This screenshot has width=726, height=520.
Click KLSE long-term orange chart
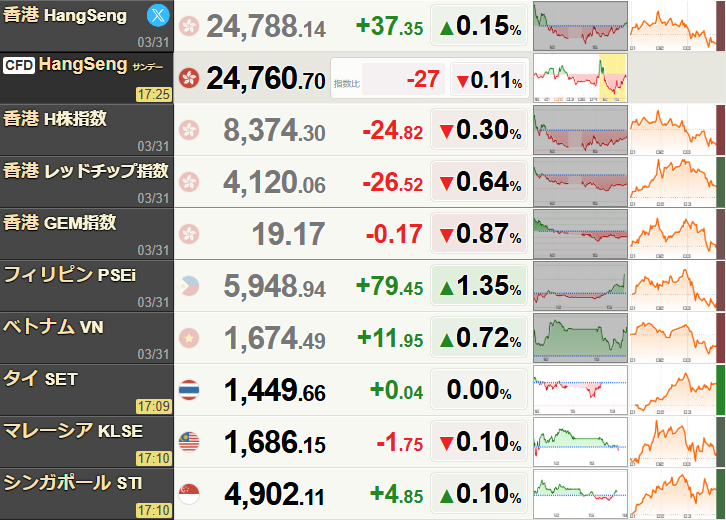pos(672,442)
